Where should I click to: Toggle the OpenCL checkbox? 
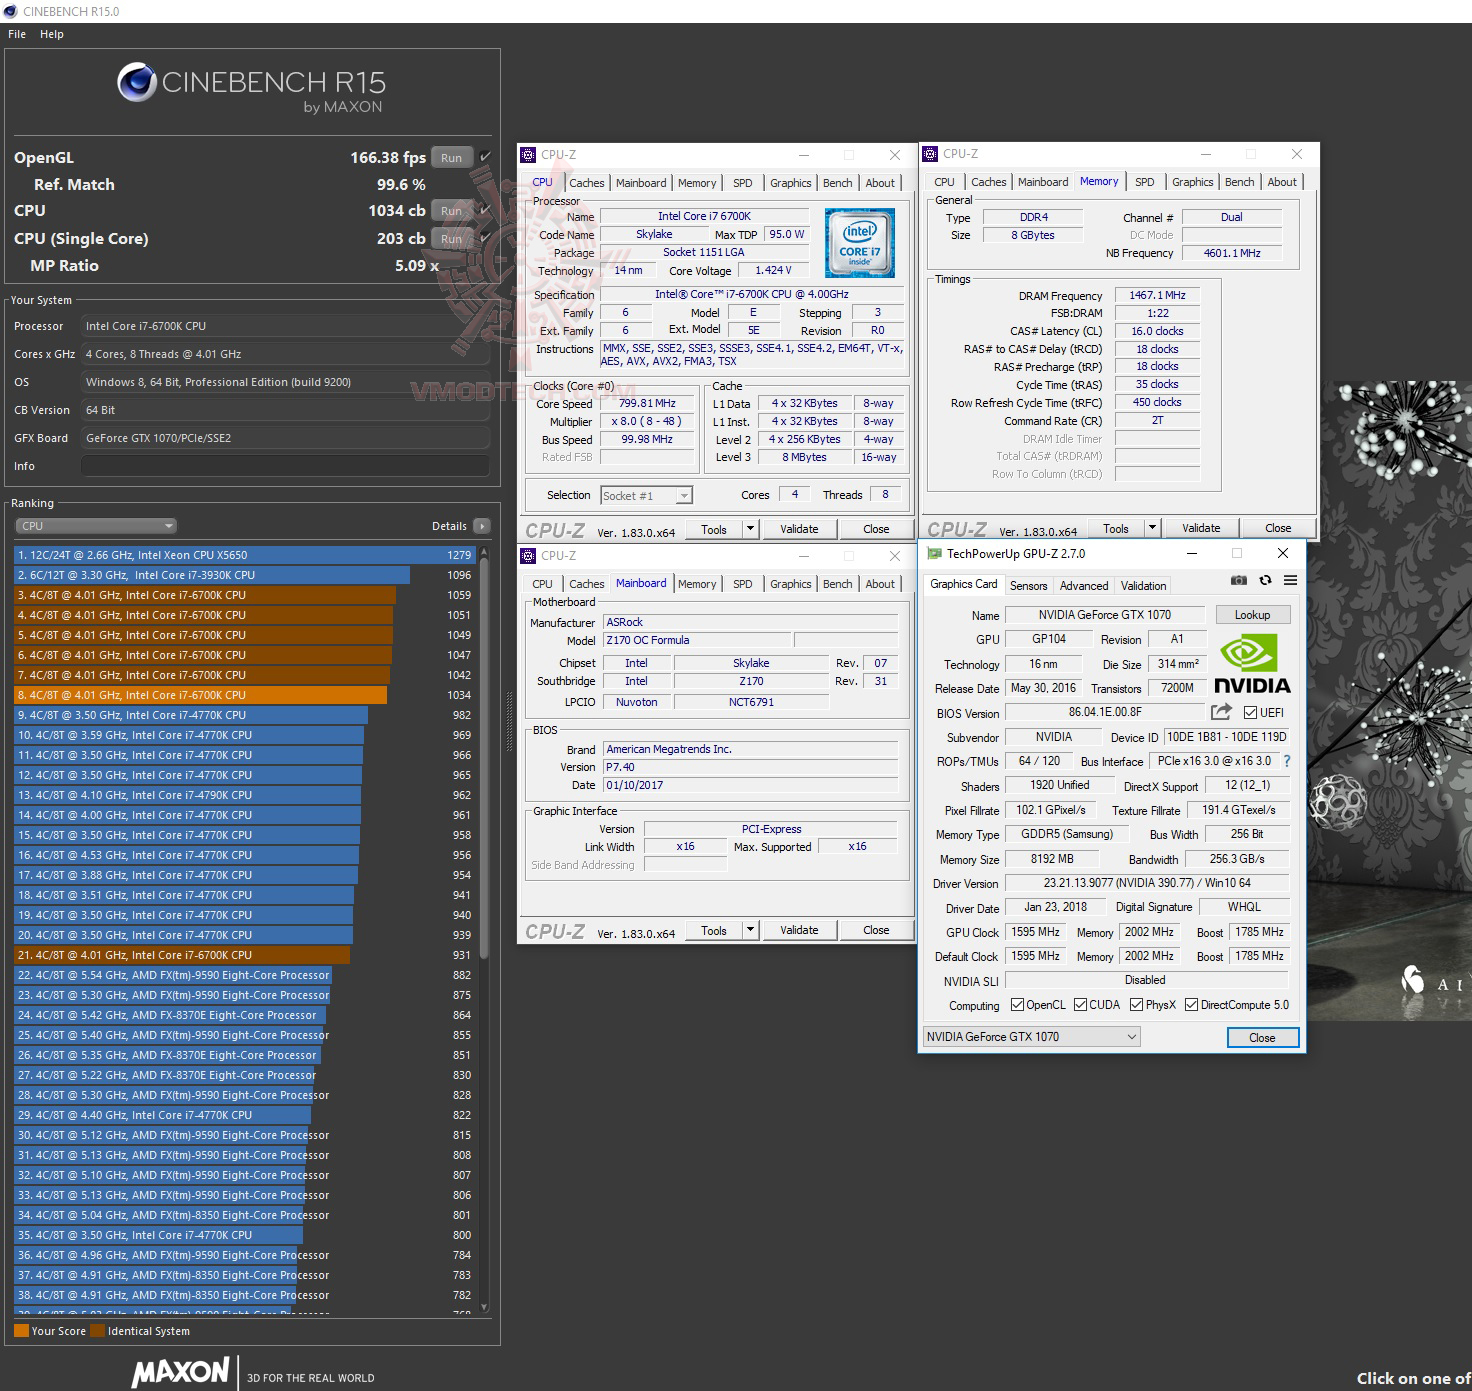pos(1017,1005)
